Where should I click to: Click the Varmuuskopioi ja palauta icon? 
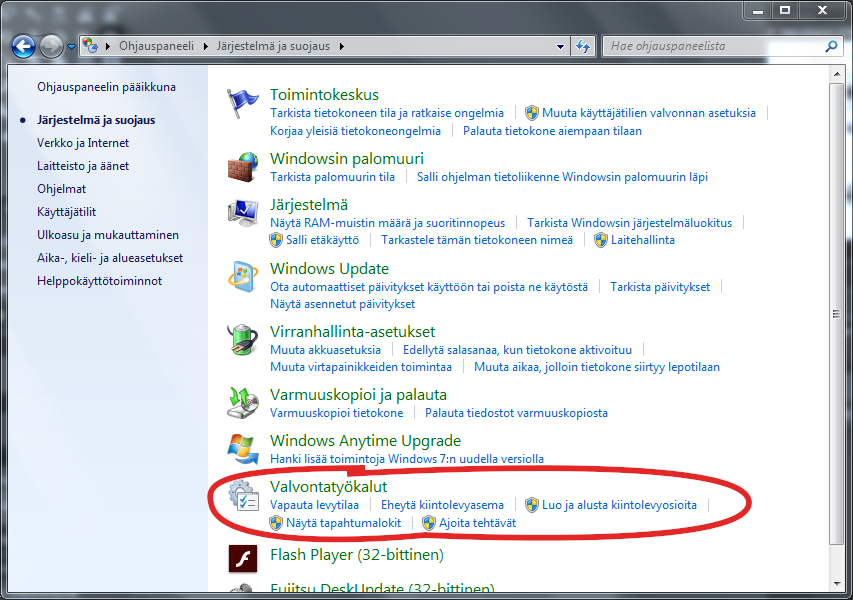[x=243, y=402]
